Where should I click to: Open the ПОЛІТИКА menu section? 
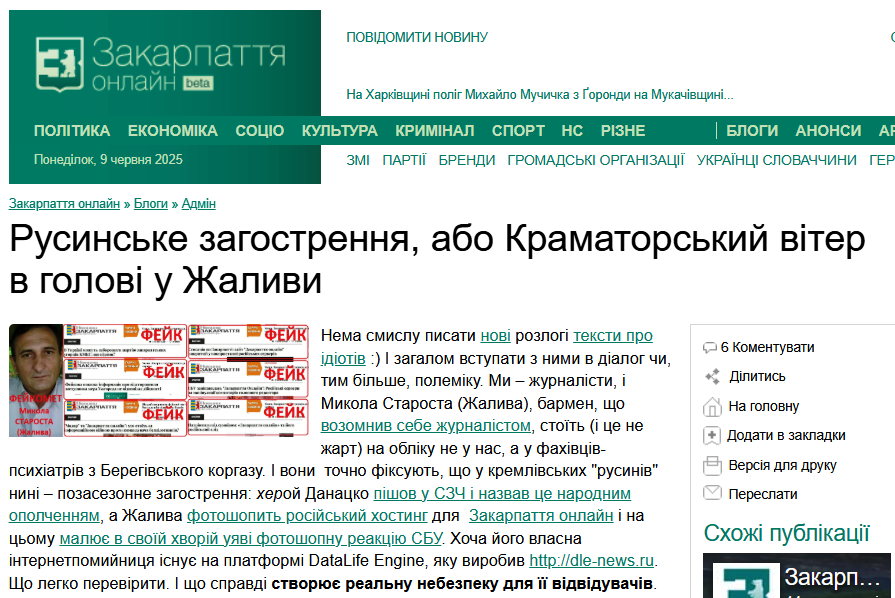point(72,131)
